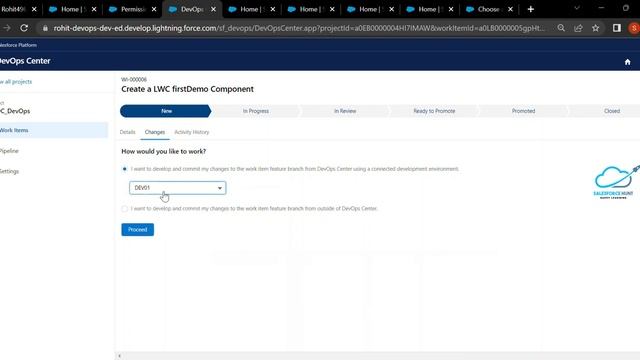
Task: Open browser side panel icon
Action: tap(617, 28)
